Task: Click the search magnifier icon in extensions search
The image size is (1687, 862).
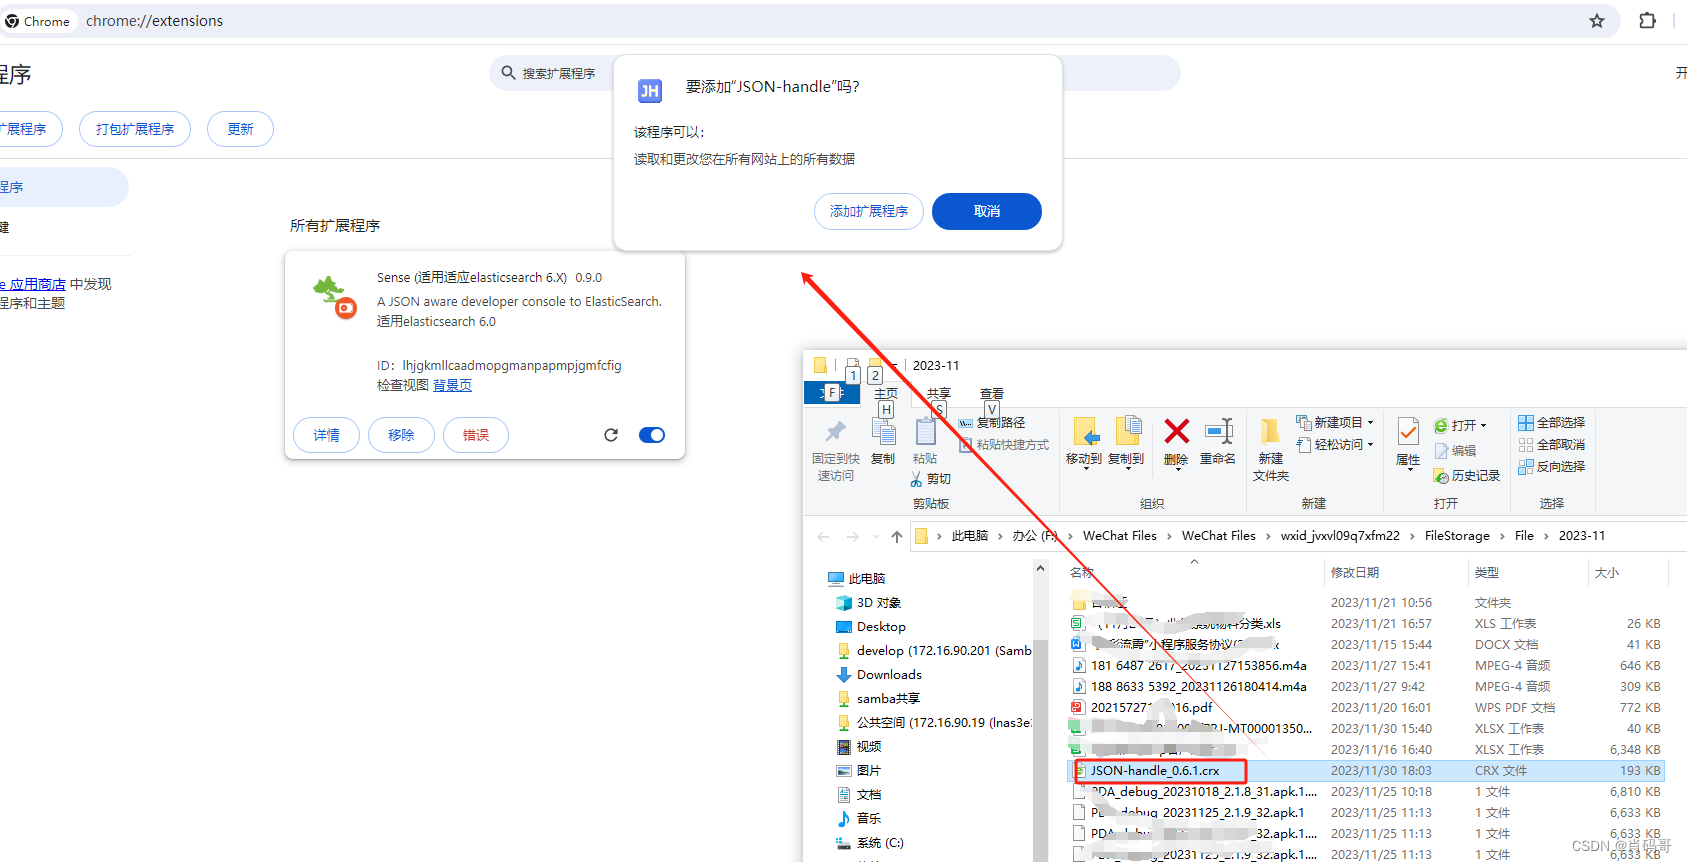Action: (x=508, y=73)
